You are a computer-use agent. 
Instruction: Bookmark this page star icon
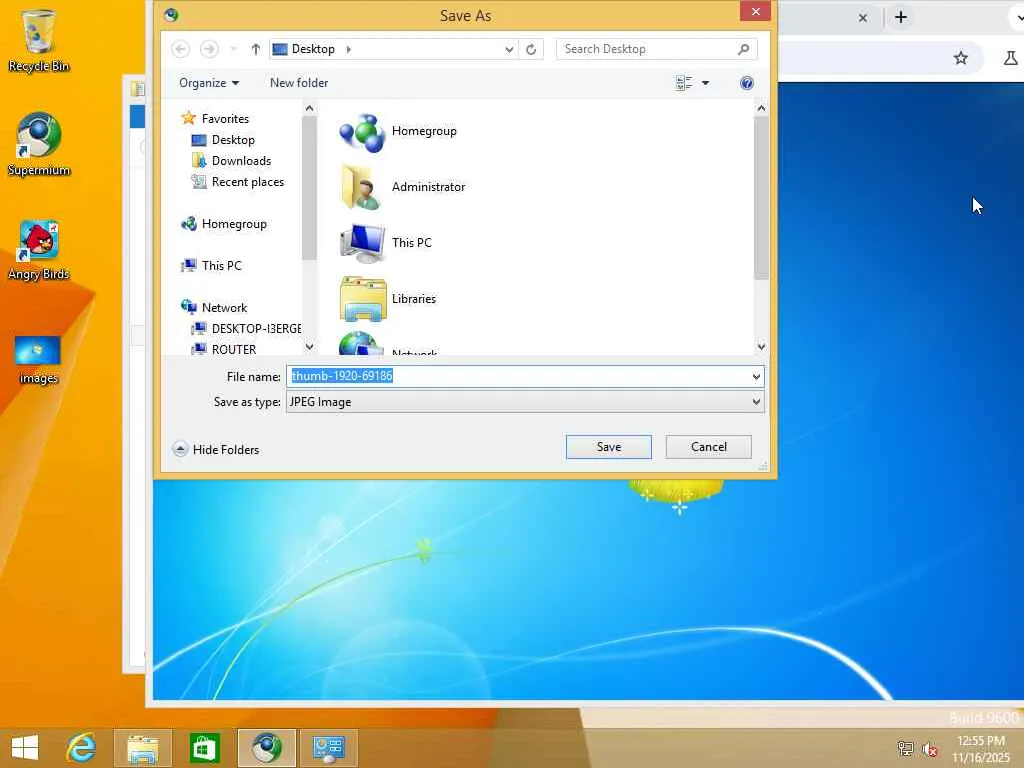point(961,58)
